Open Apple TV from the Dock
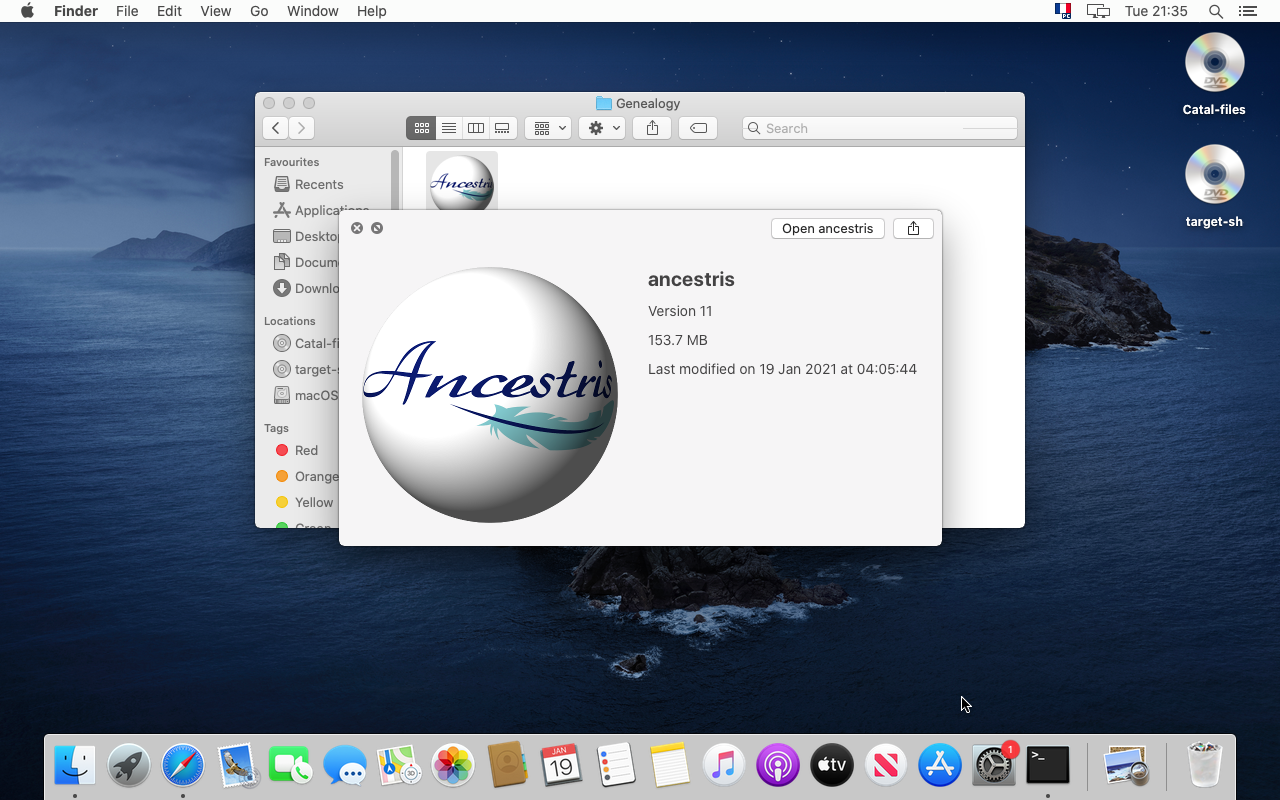The height and width of the screenshot is (800, 1280). (x=831, y=766)
